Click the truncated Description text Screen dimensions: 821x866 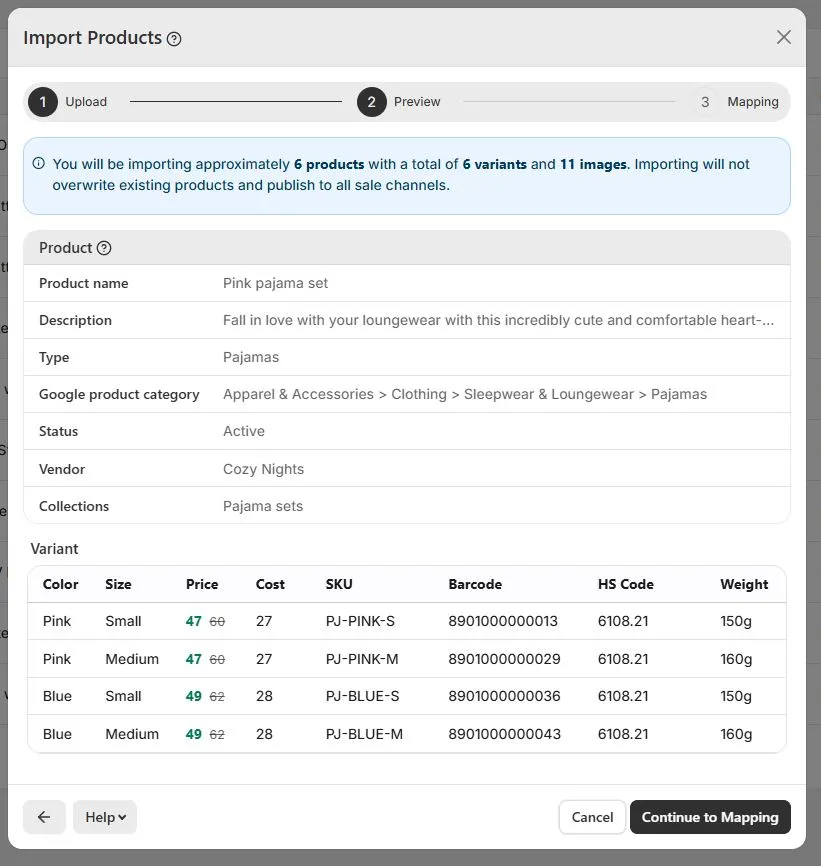(498, 320)
